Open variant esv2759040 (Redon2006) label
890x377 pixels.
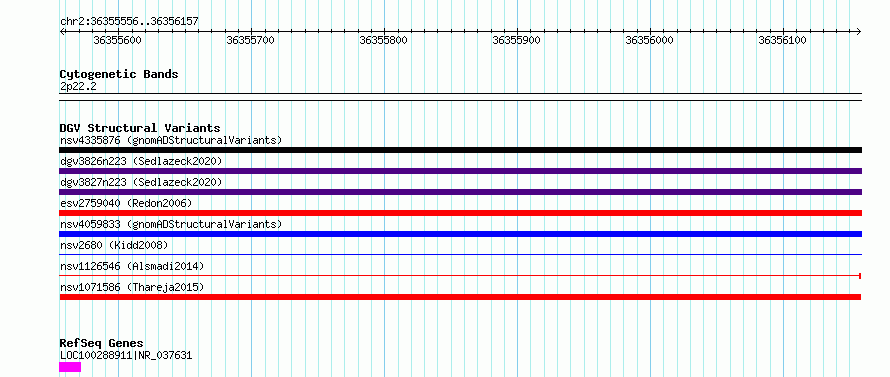click(x=127, y=203)
